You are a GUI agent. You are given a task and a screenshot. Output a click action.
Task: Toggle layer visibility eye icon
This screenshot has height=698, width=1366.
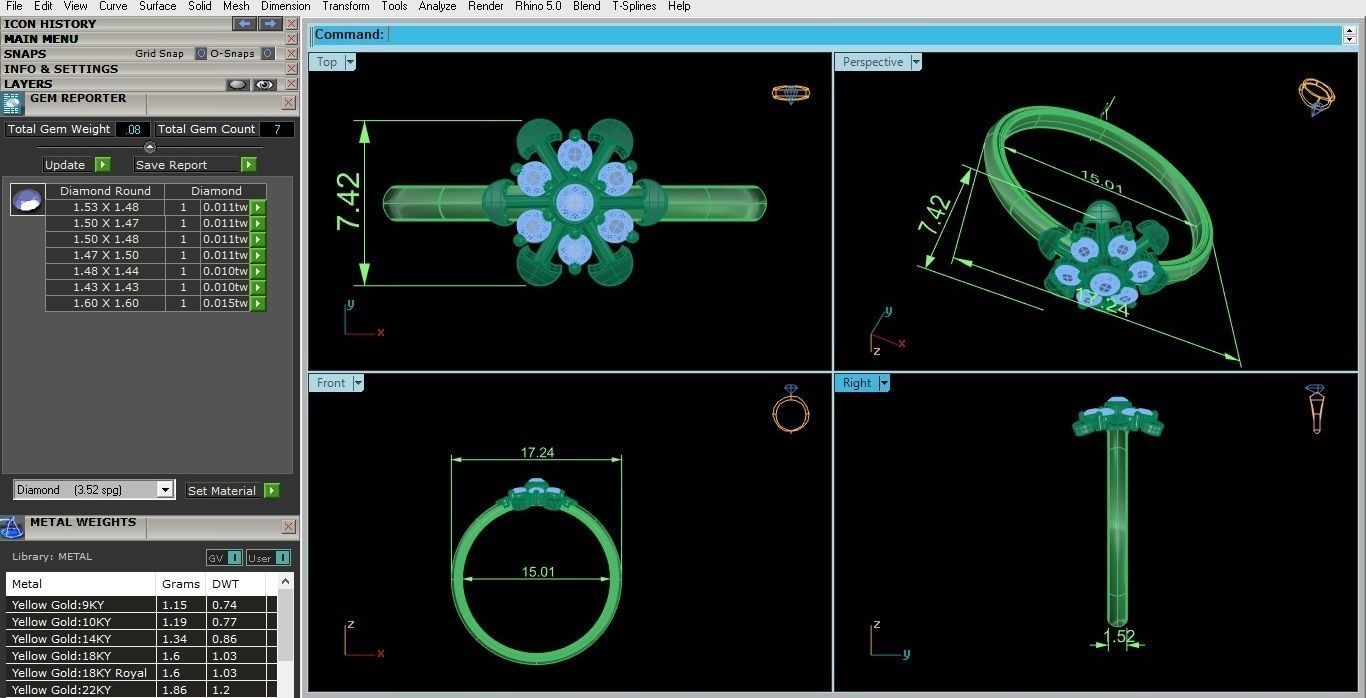264,84
